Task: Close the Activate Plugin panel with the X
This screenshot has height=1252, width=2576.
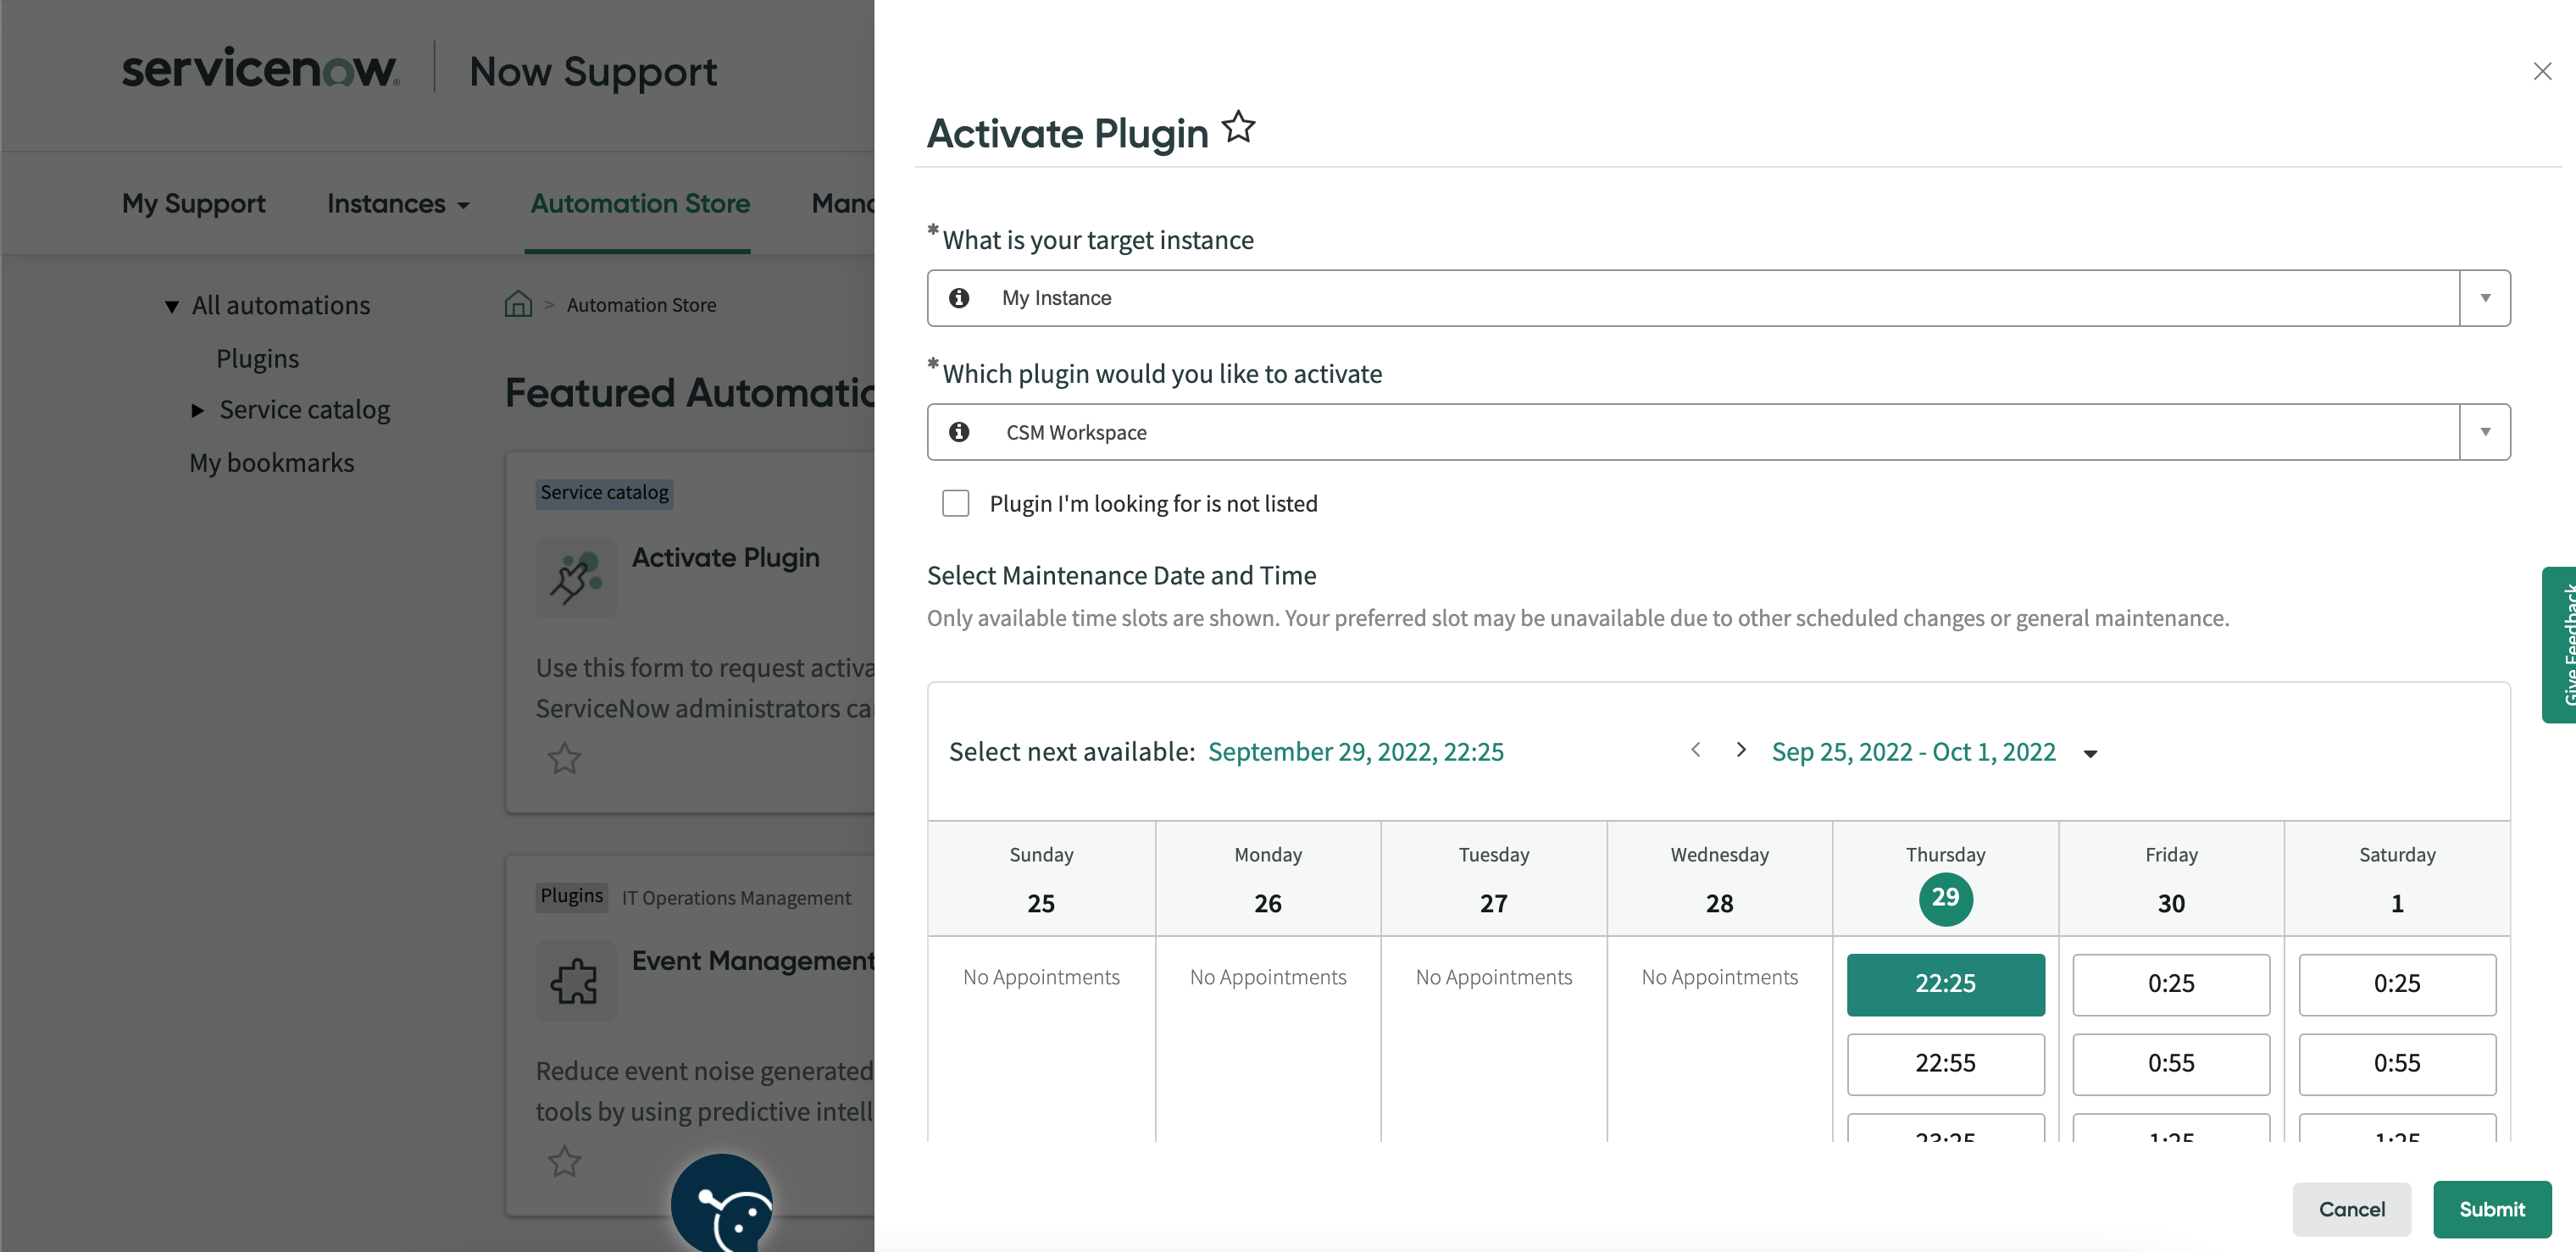Action: [2542, 71]
